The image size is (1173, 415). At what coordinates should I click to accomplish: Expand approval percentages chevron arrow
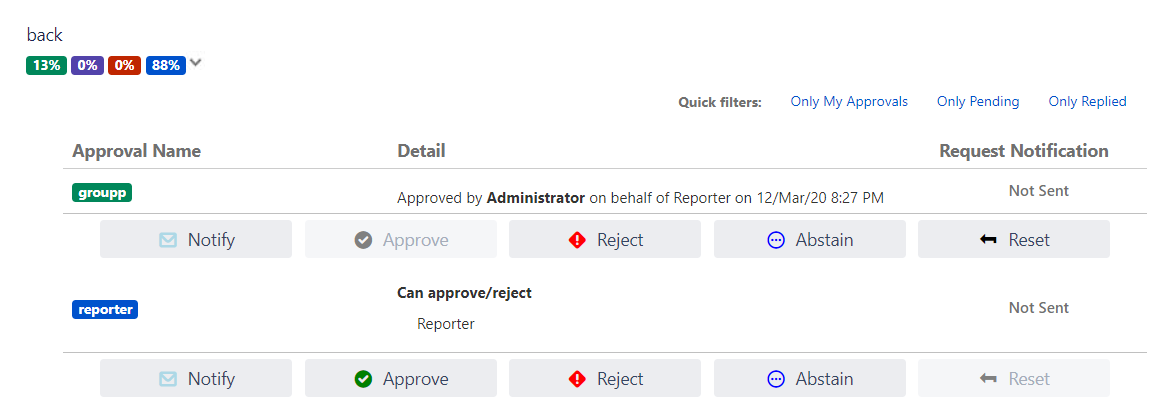(196, 63)
